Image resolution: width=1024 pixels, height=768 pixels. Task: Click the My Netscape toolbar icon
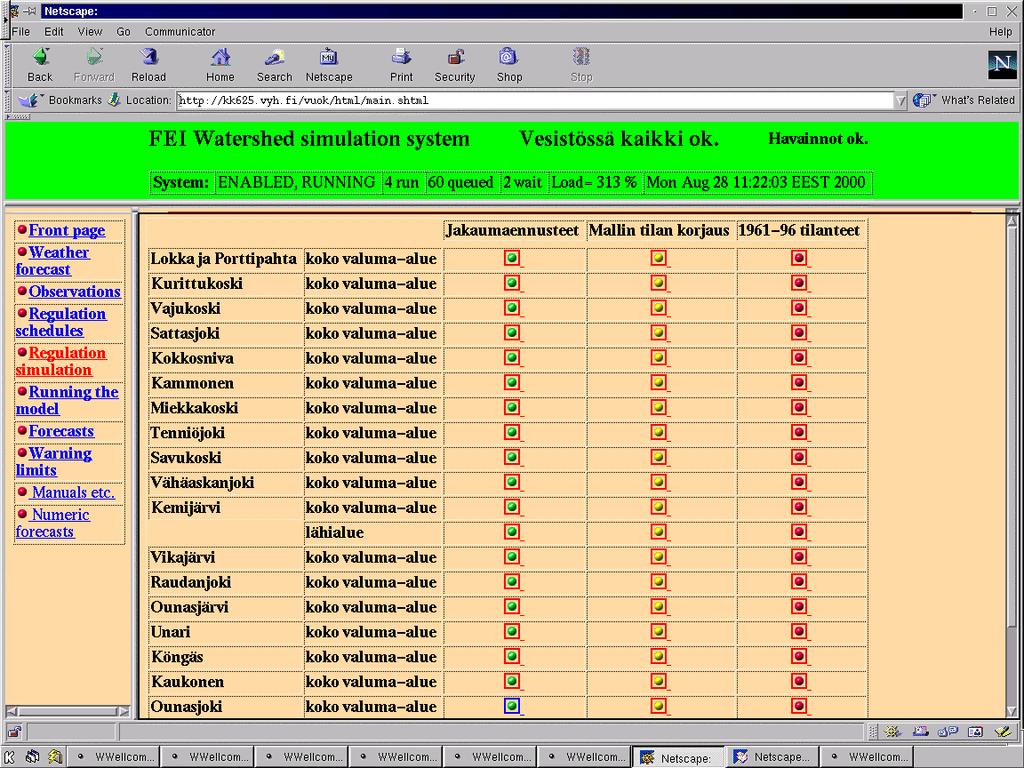328,57
